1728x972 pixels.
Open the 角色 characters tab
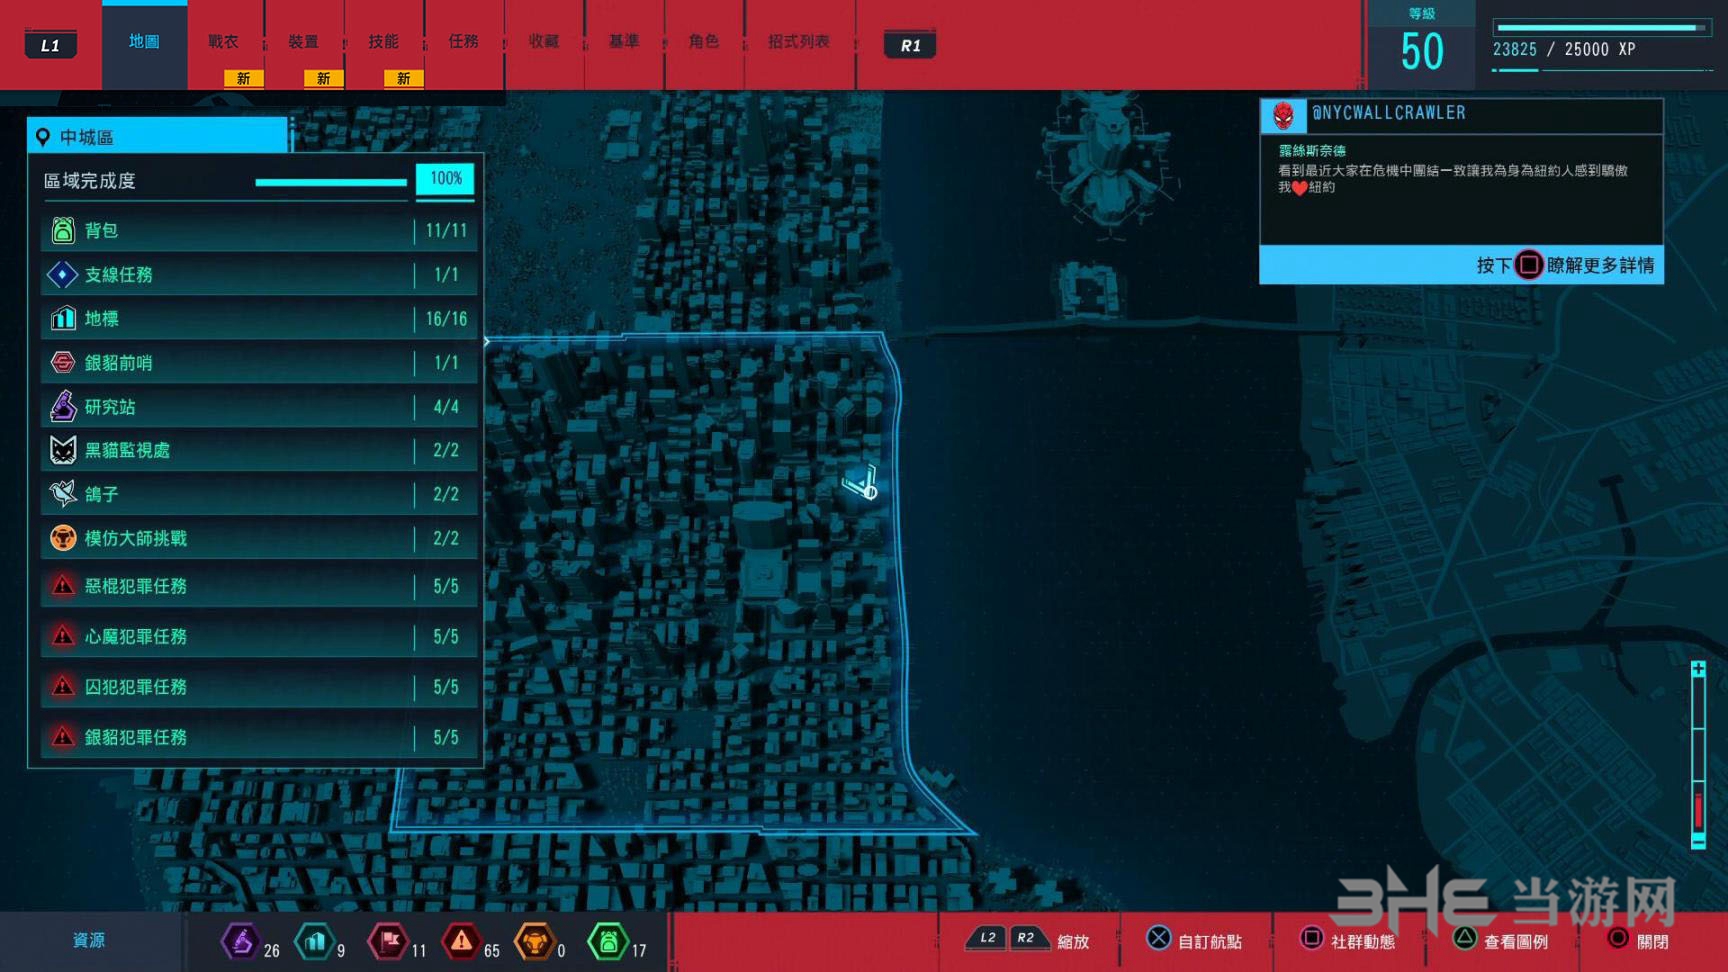[704, 42]
